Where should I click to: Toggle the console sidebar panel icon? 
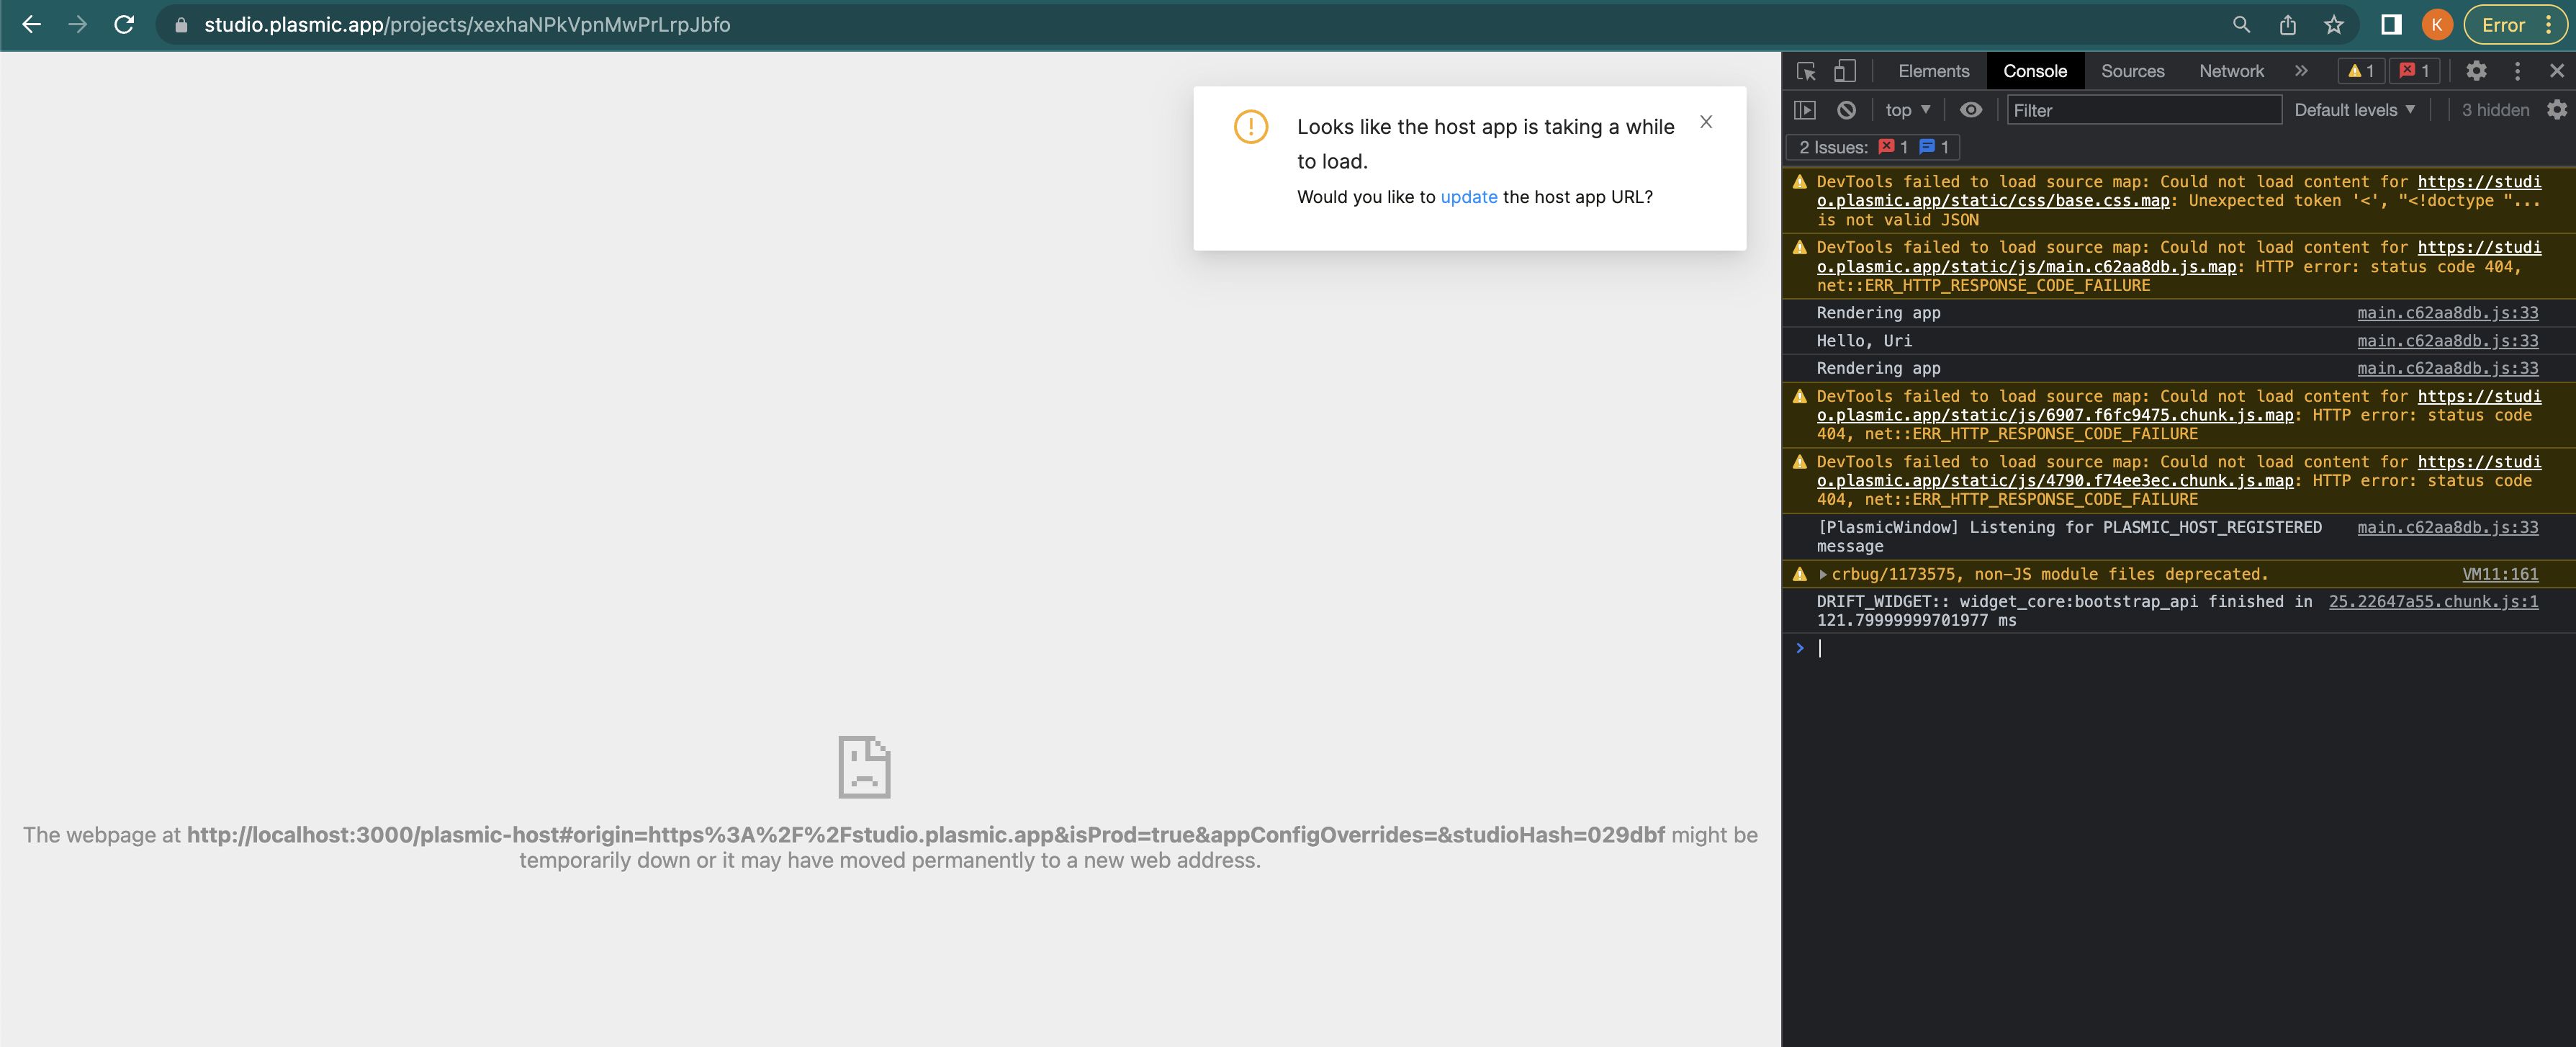click(1804, 110)
